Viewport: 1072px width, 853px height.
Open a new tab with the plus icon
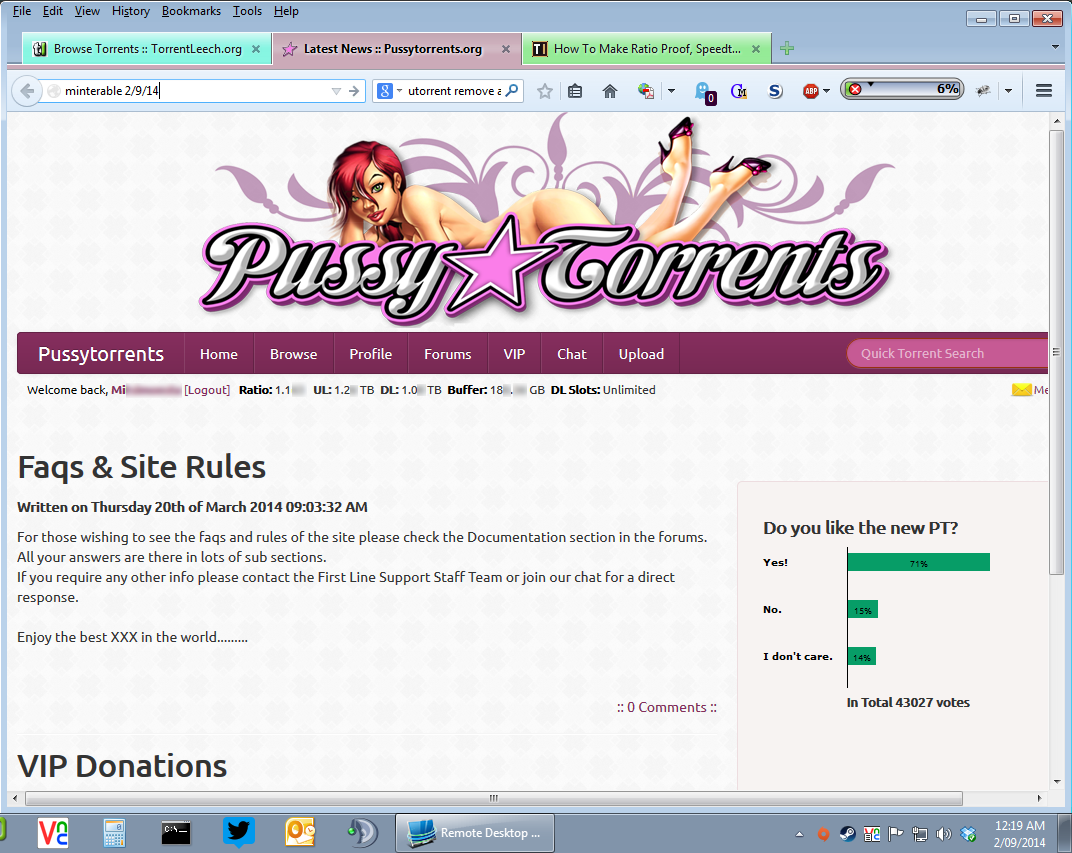(x=787, y=49)
